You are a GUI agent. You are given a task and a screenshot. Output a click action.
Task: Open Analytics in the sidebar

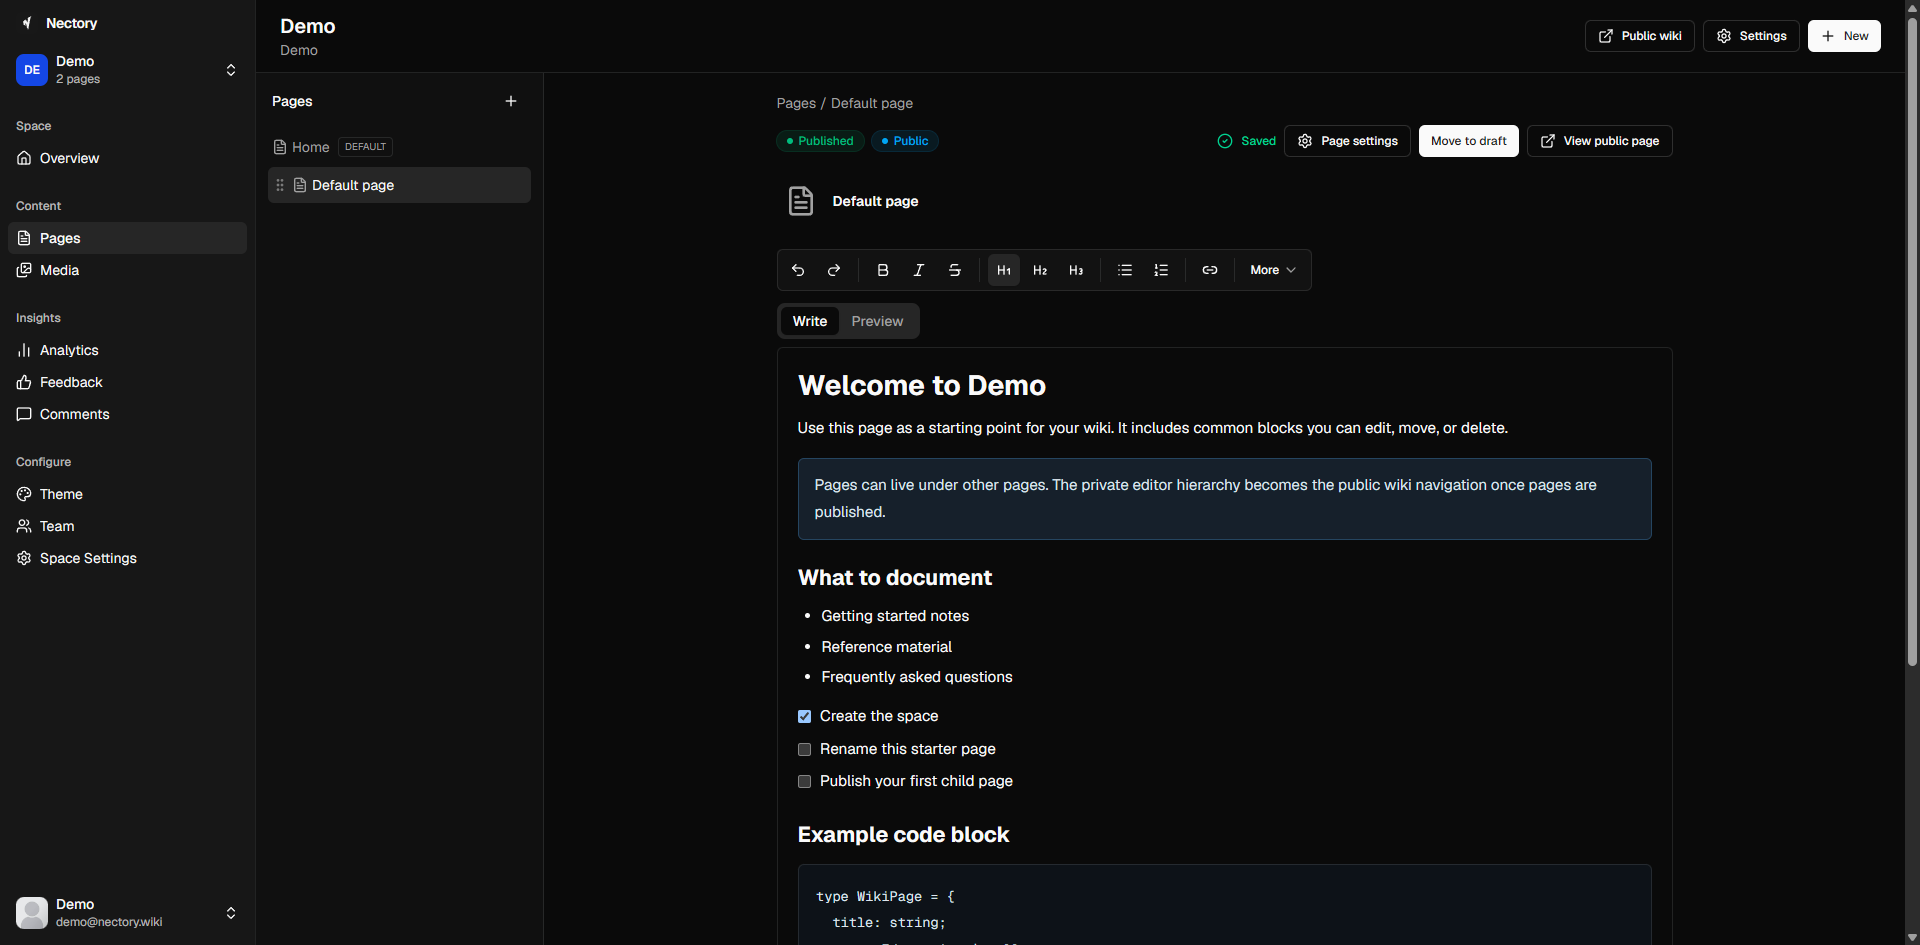point(127,350)
